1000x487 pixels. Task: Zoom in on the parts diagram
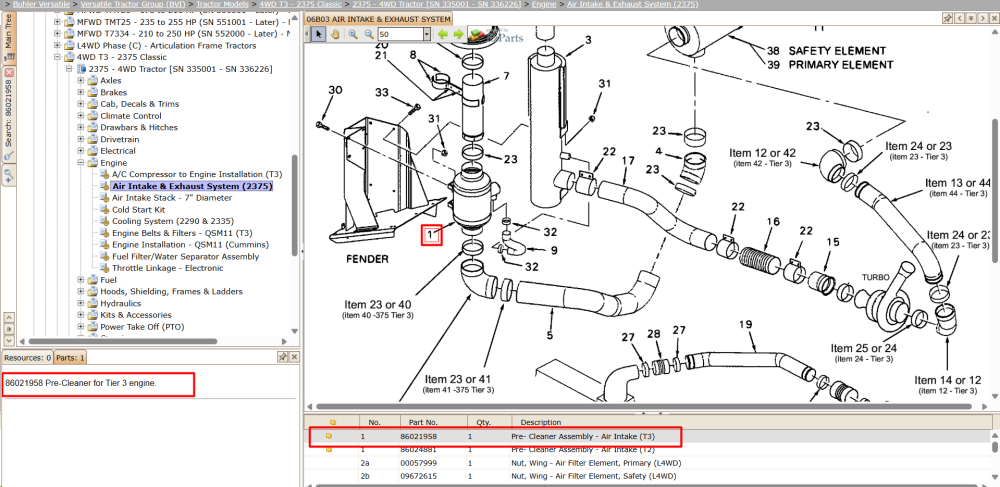click(353, 34)
